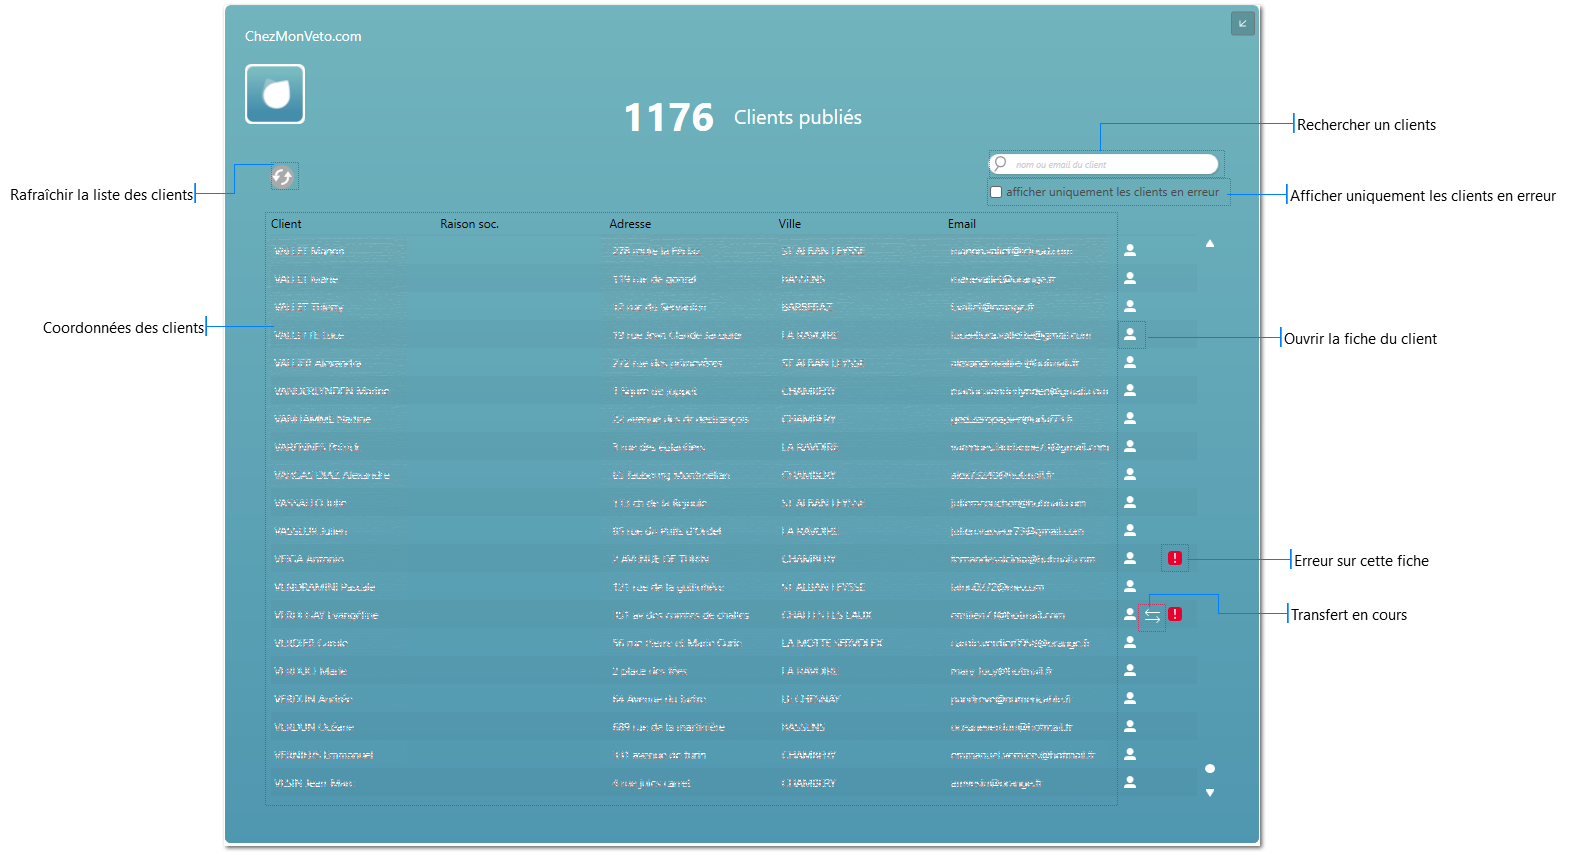Image resolution: width=1569 pixels, height=855 pixels.
Task: Open client file for VERDUN Océane
Action: (x=1130, y=726)
